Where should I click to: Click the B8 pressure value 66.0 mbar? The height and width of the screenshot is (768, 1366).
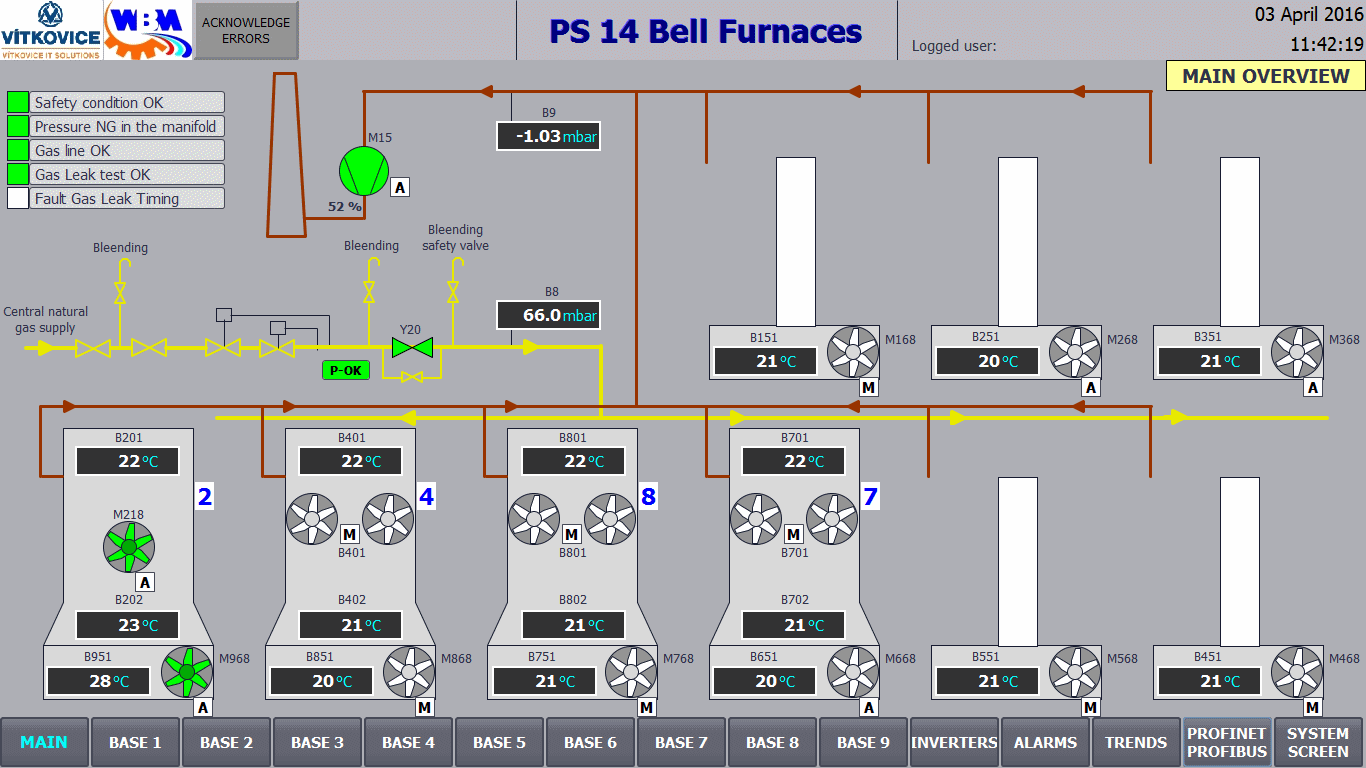point(549,315)
